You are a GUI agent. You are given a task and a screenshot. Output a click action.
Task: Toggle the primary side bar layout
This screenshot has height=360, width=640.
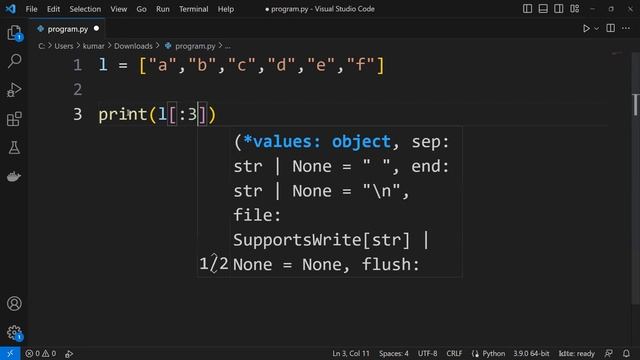527,9
